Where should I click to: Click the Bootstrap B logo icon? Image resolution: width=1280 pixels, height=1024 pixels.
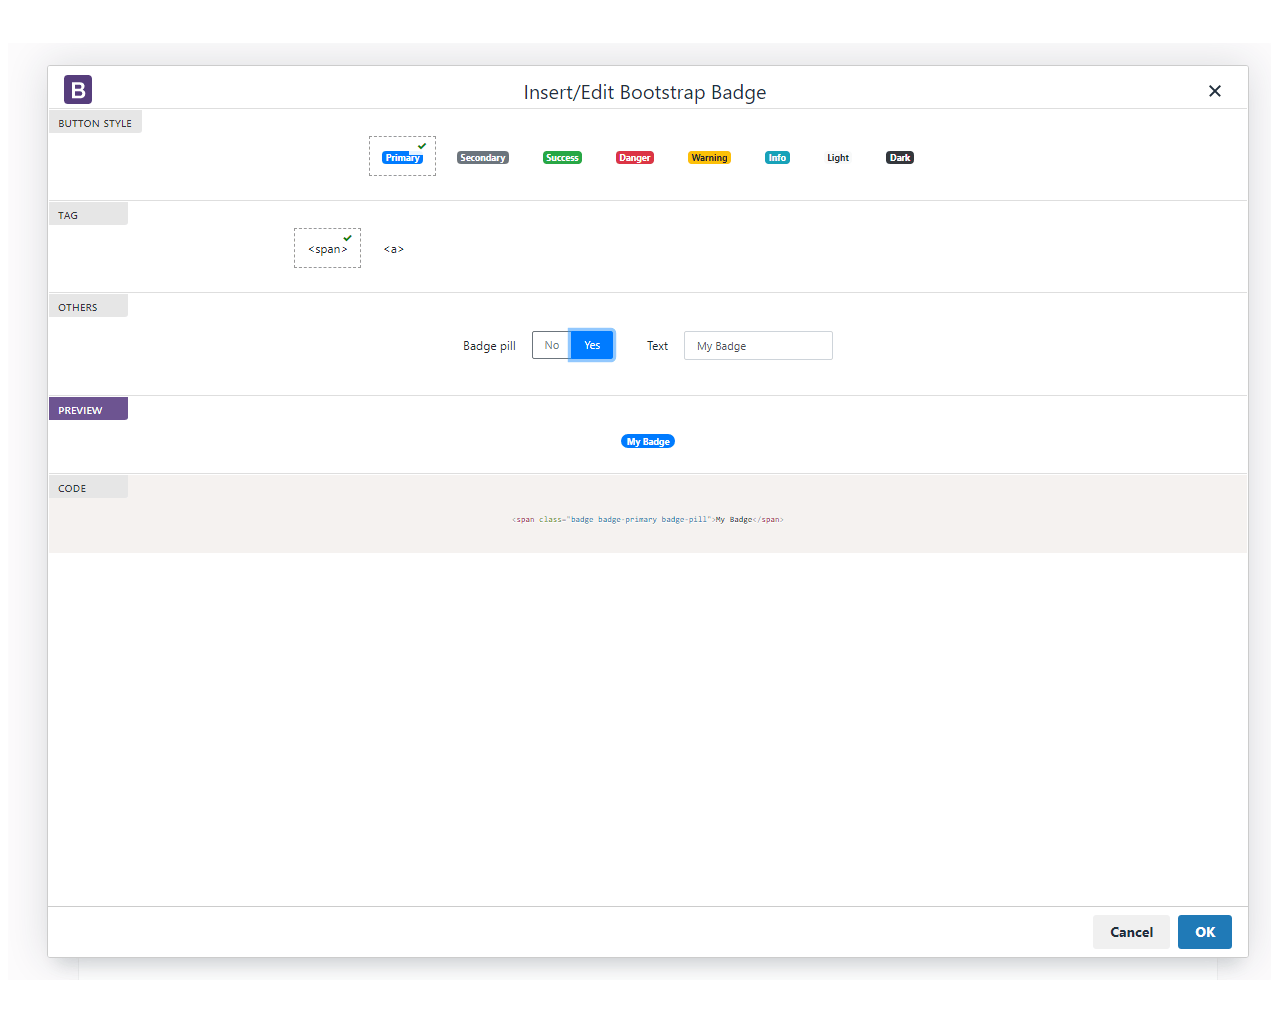point(78,90)
